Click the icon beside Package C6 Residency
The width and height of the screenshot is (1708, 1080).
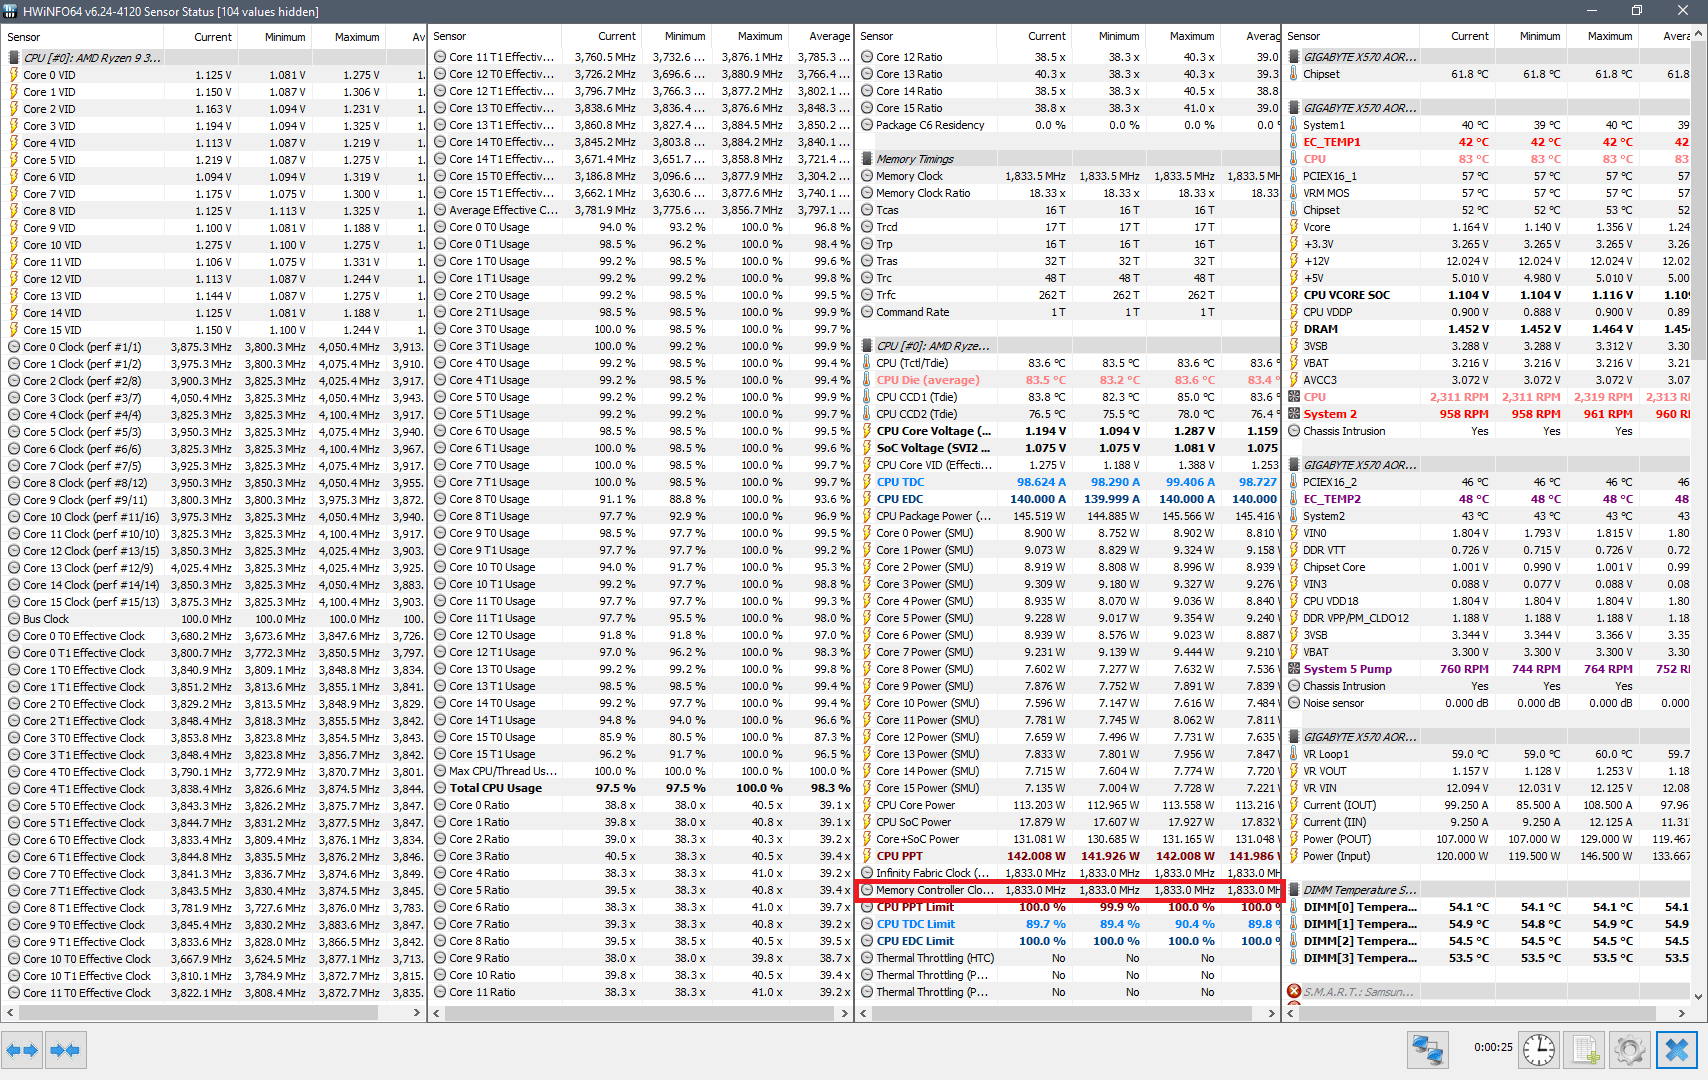(867, 125)
